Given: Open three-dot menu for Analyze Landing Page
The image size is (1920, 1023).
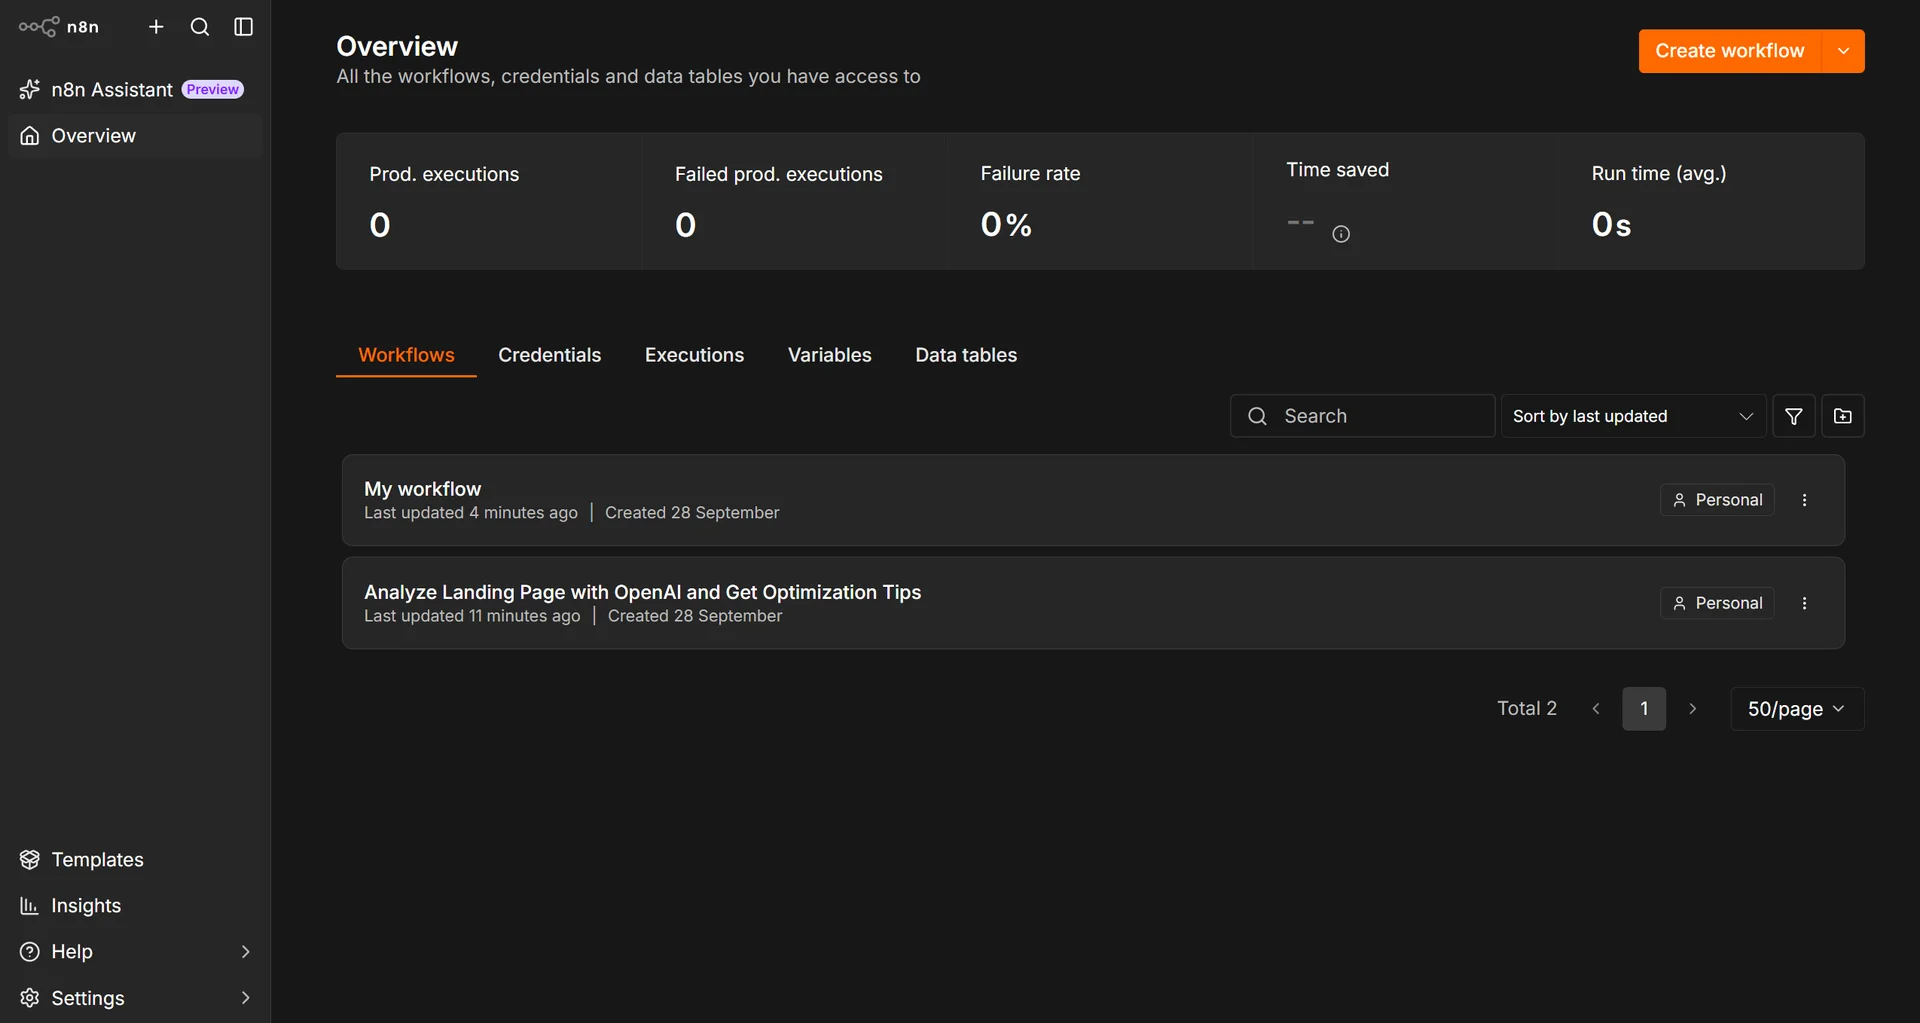Looking at the screenshot, I should (1804, 603).
